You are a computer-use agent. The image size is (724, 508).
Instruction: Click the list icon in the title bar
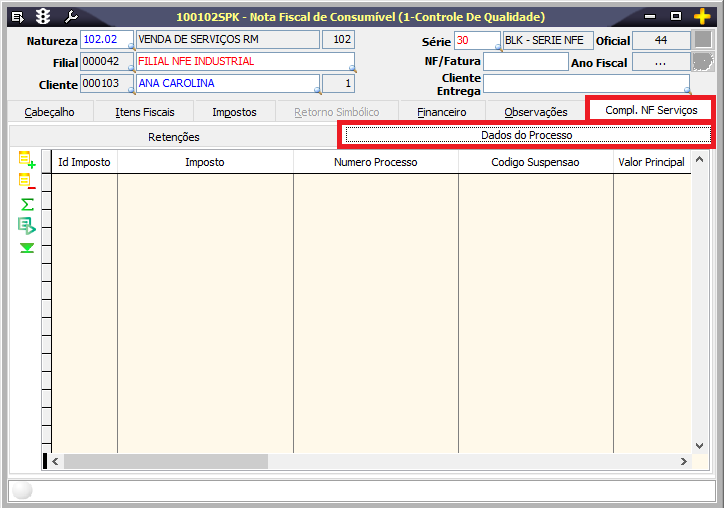pos(18,18)
